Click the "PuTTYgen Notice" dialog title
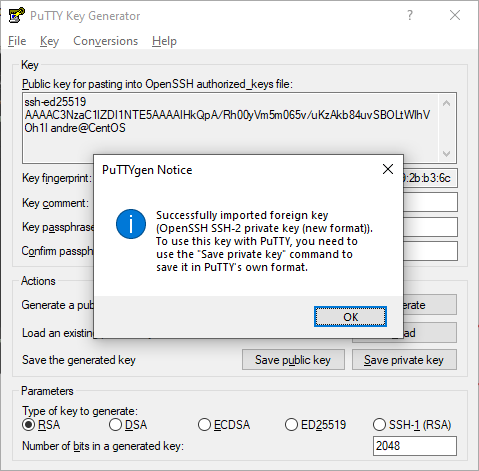Image resolution: width=479 pixels, height=471 pixels. coord(147,170)
